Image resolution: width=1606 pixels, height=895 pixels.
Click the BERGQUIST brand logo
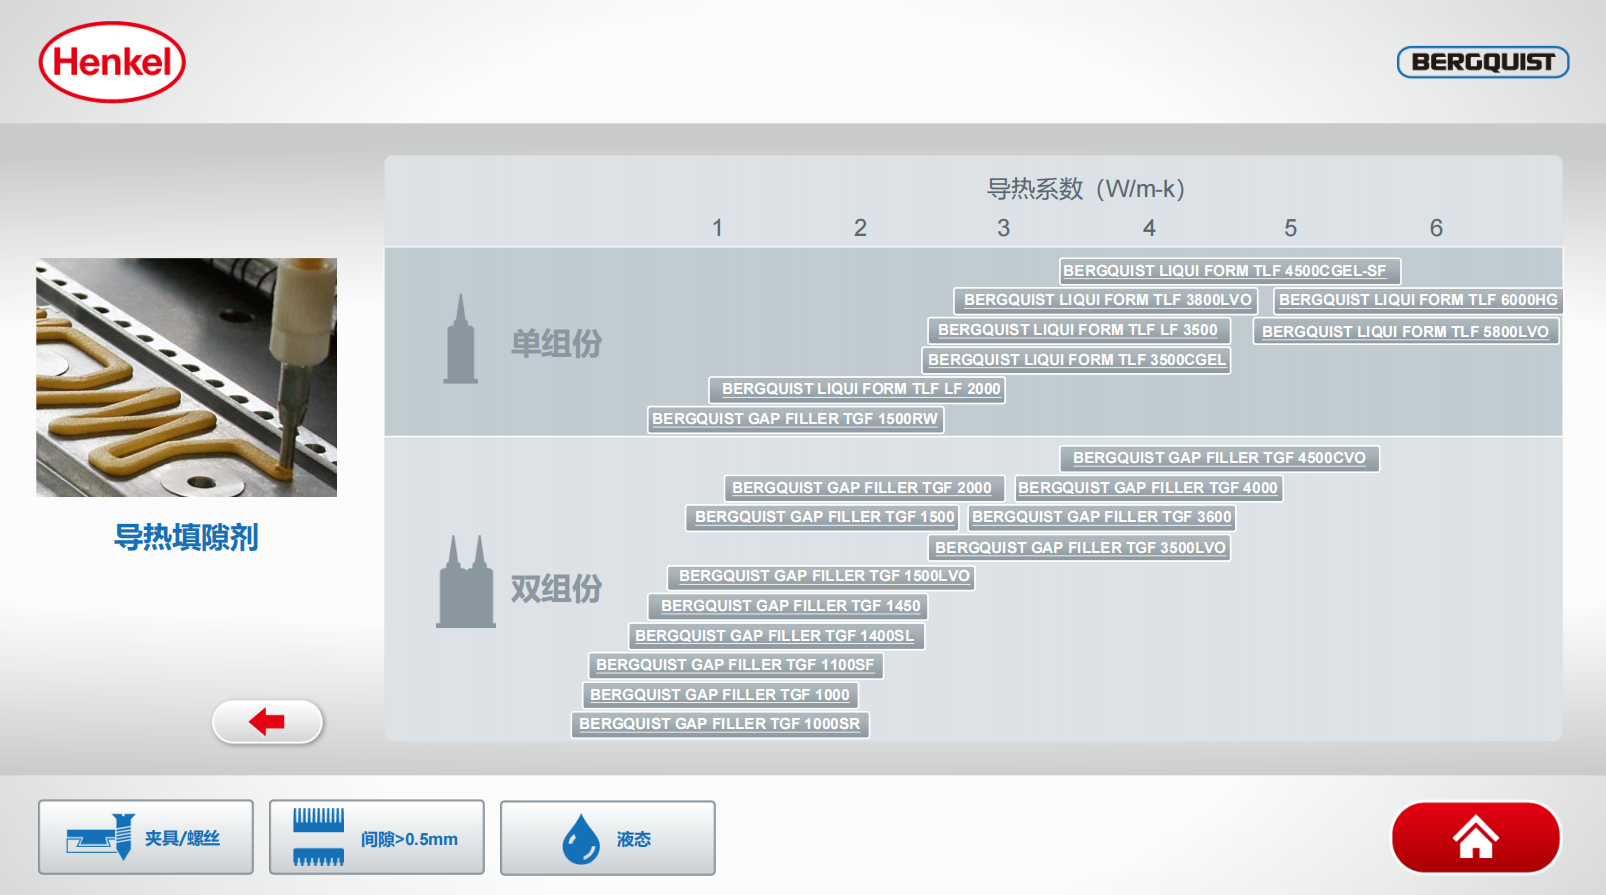point(1482,62)
